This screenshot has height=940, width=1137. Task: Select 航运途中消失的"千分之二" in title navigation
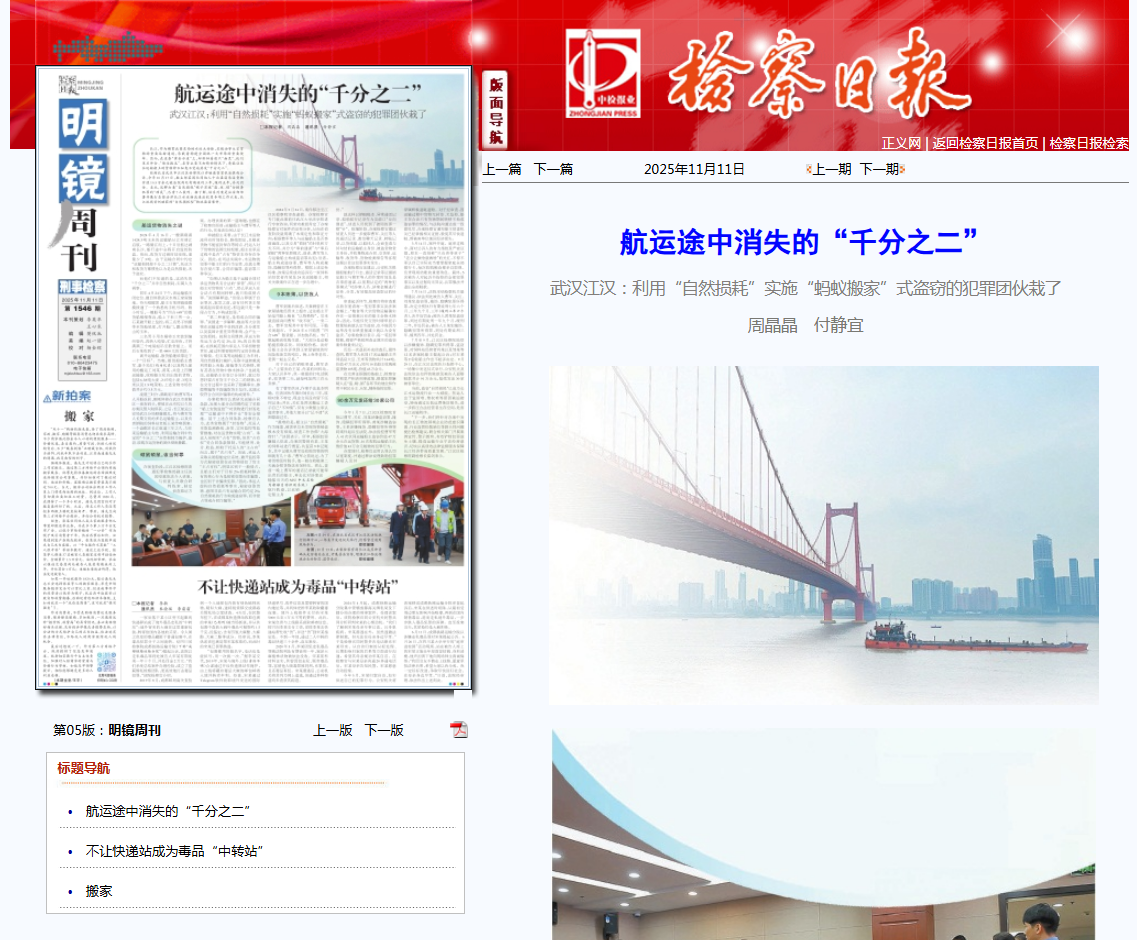click(167, 812)
